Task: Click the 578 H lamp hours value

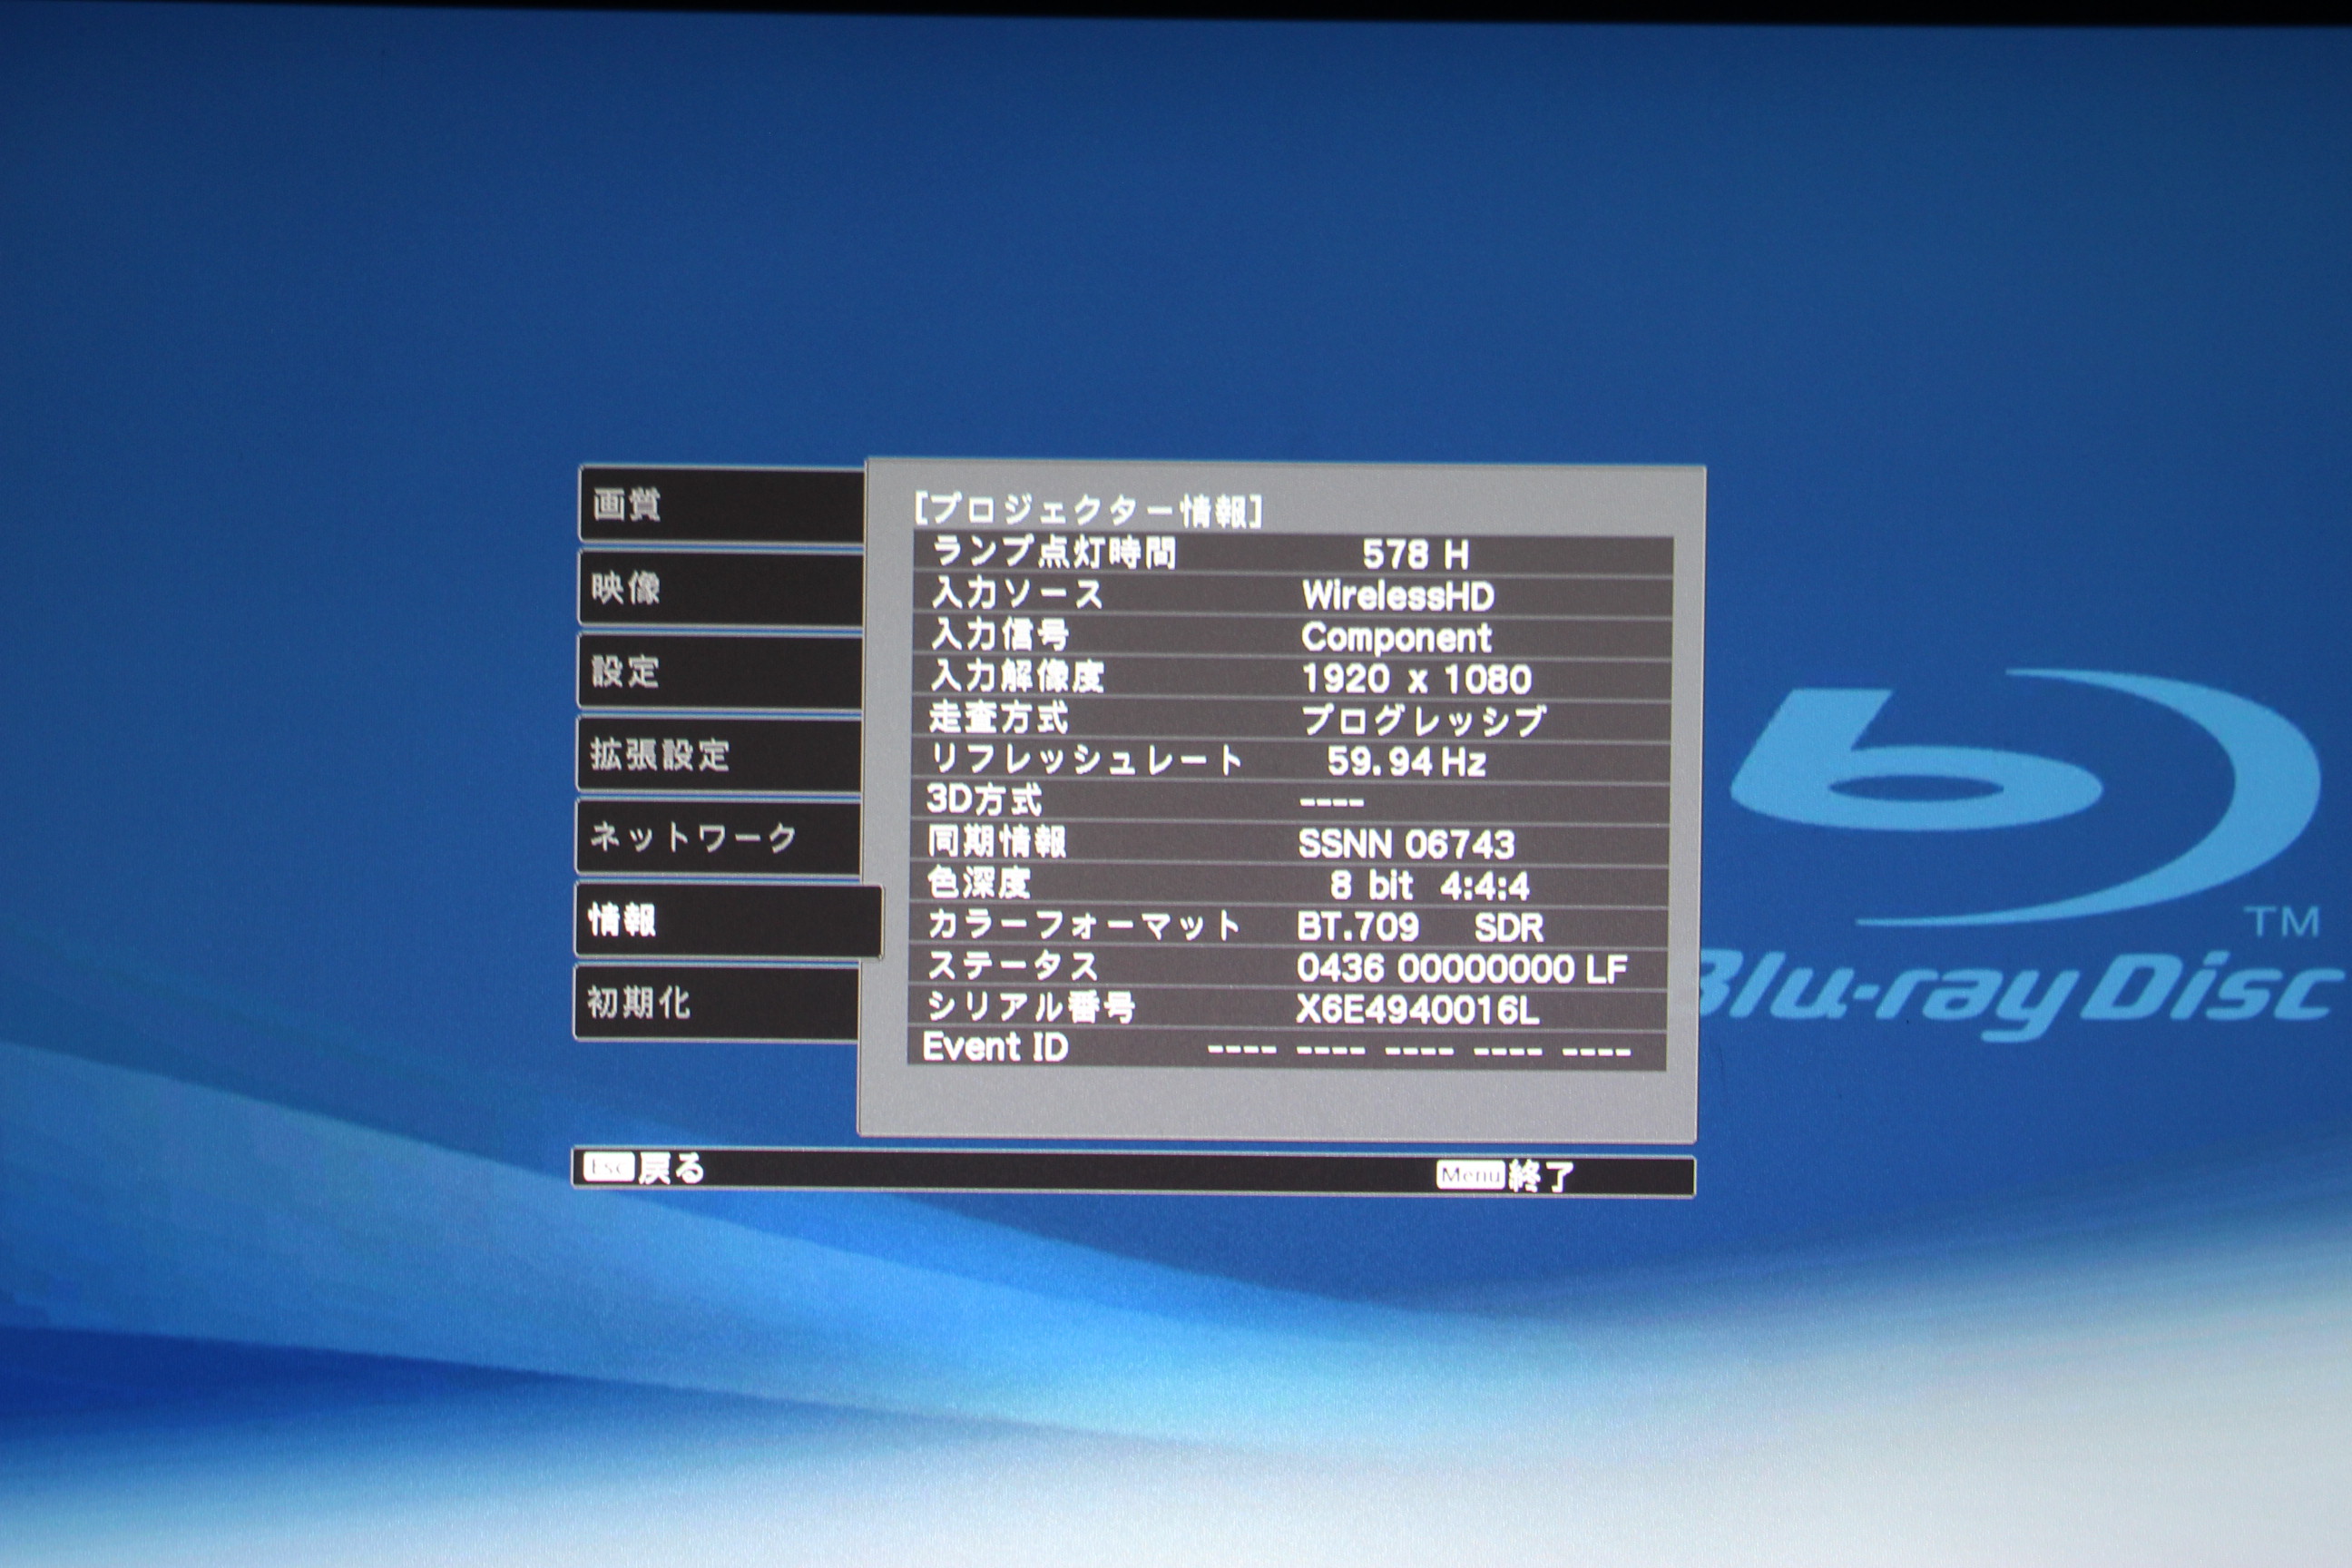Action: coord(1415,555)
